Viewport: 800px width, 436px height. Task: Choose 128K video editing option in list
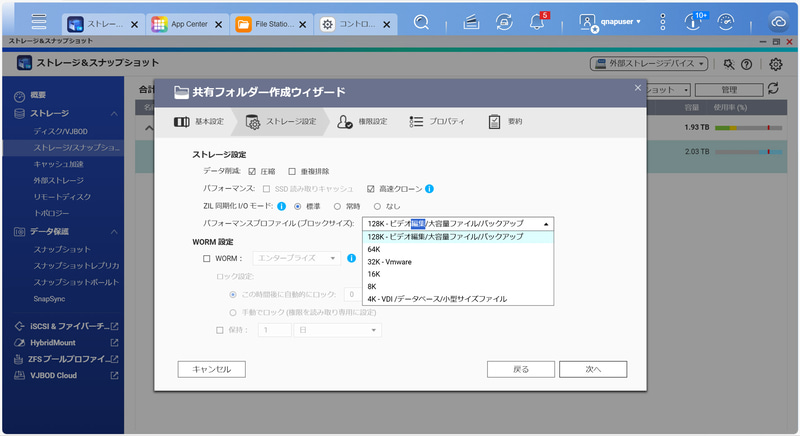tap(458, 237)
